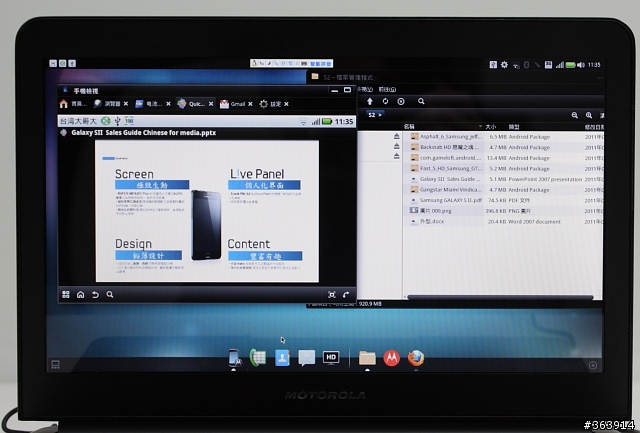Open the settings gear in top status bar
This screenshot has height=433, width=640.
tap(504, 64)
